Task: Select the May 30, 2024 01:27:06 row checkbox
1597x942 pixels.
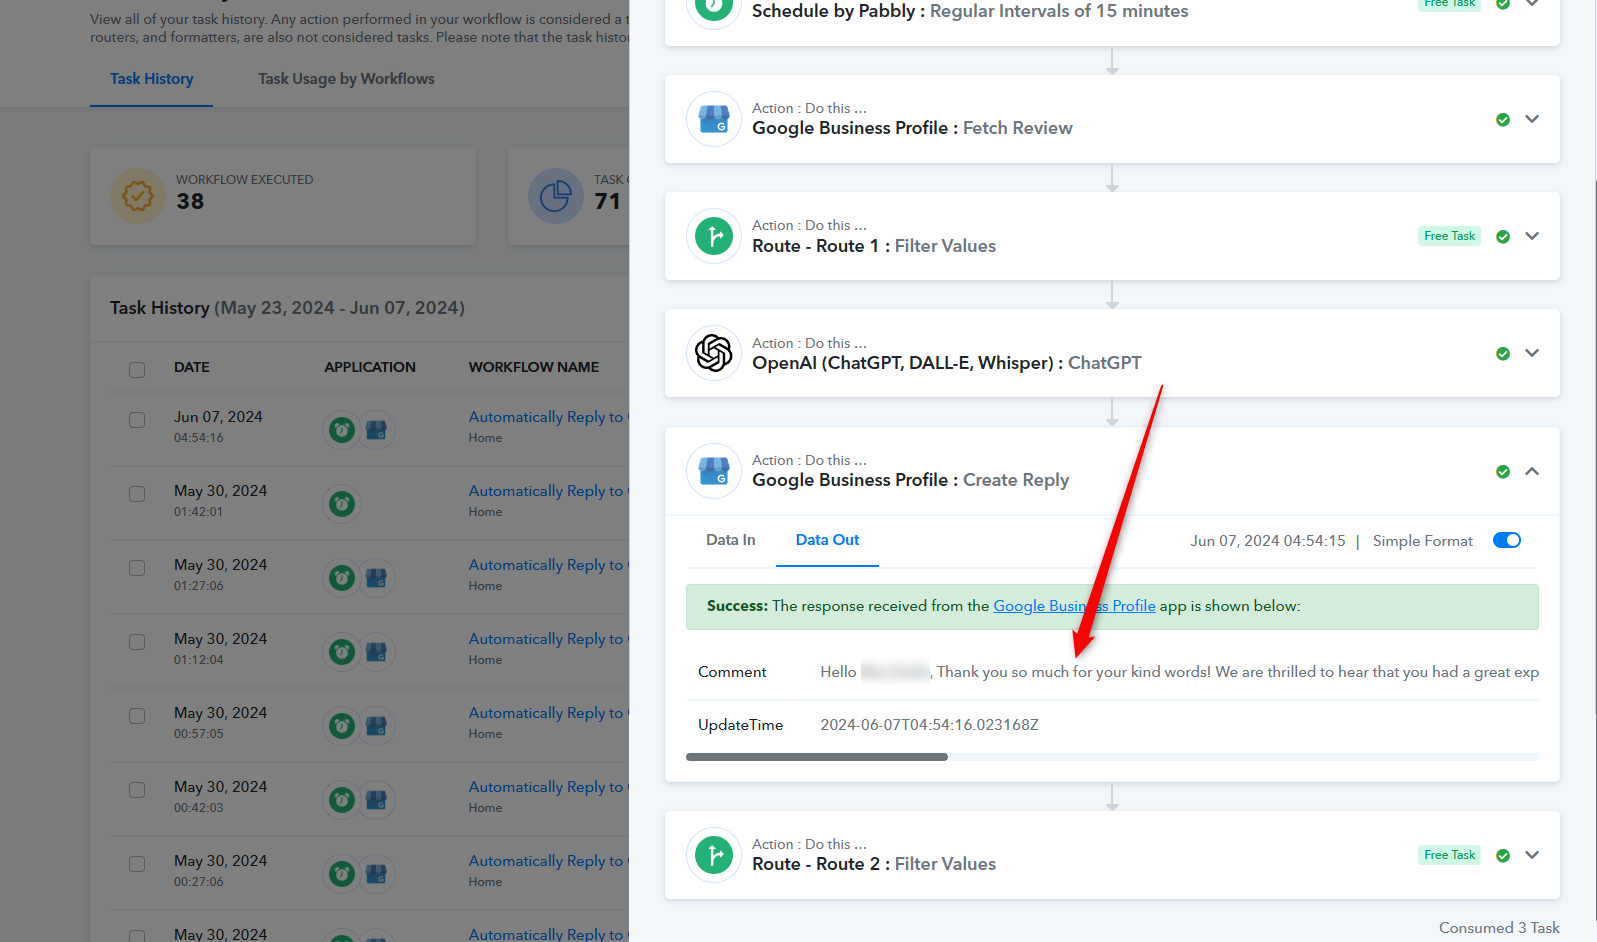Action: pyautogui.click(x=137, y=568)
